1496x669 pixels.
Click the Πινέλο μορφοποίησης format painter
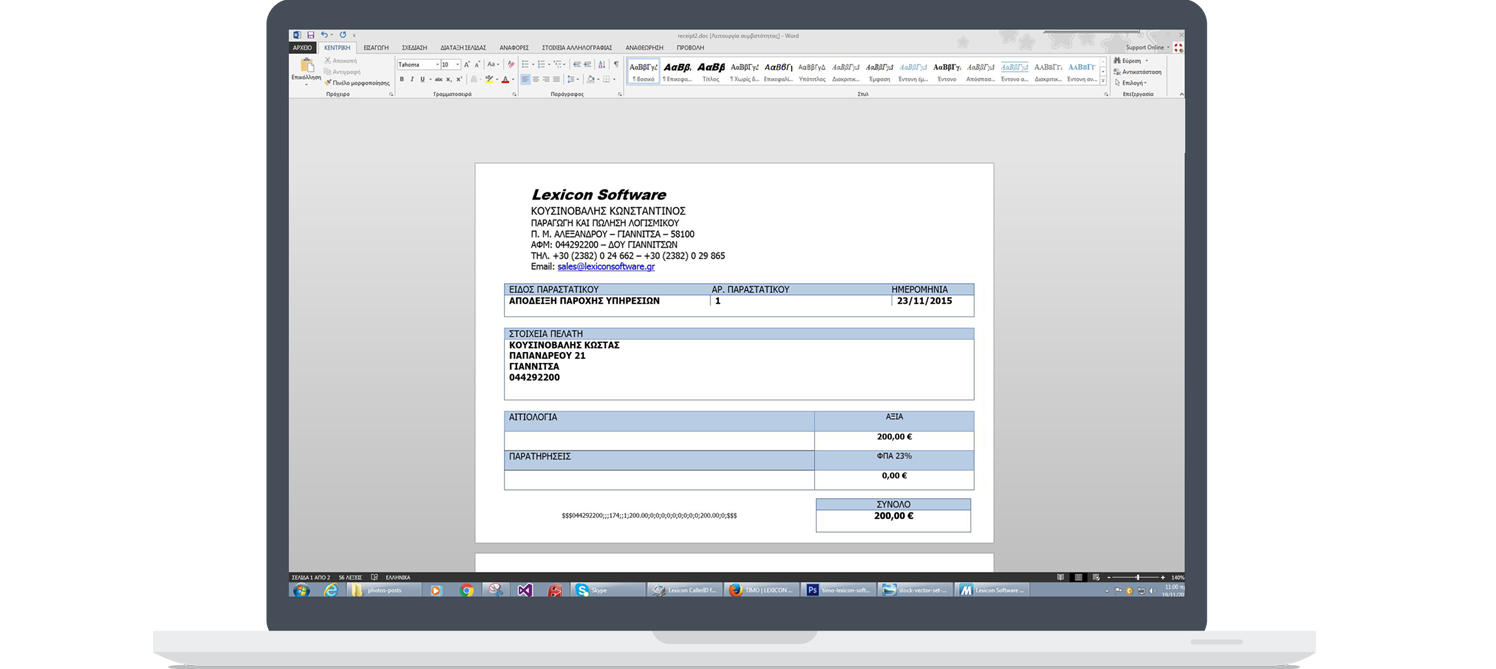(357, 83)
